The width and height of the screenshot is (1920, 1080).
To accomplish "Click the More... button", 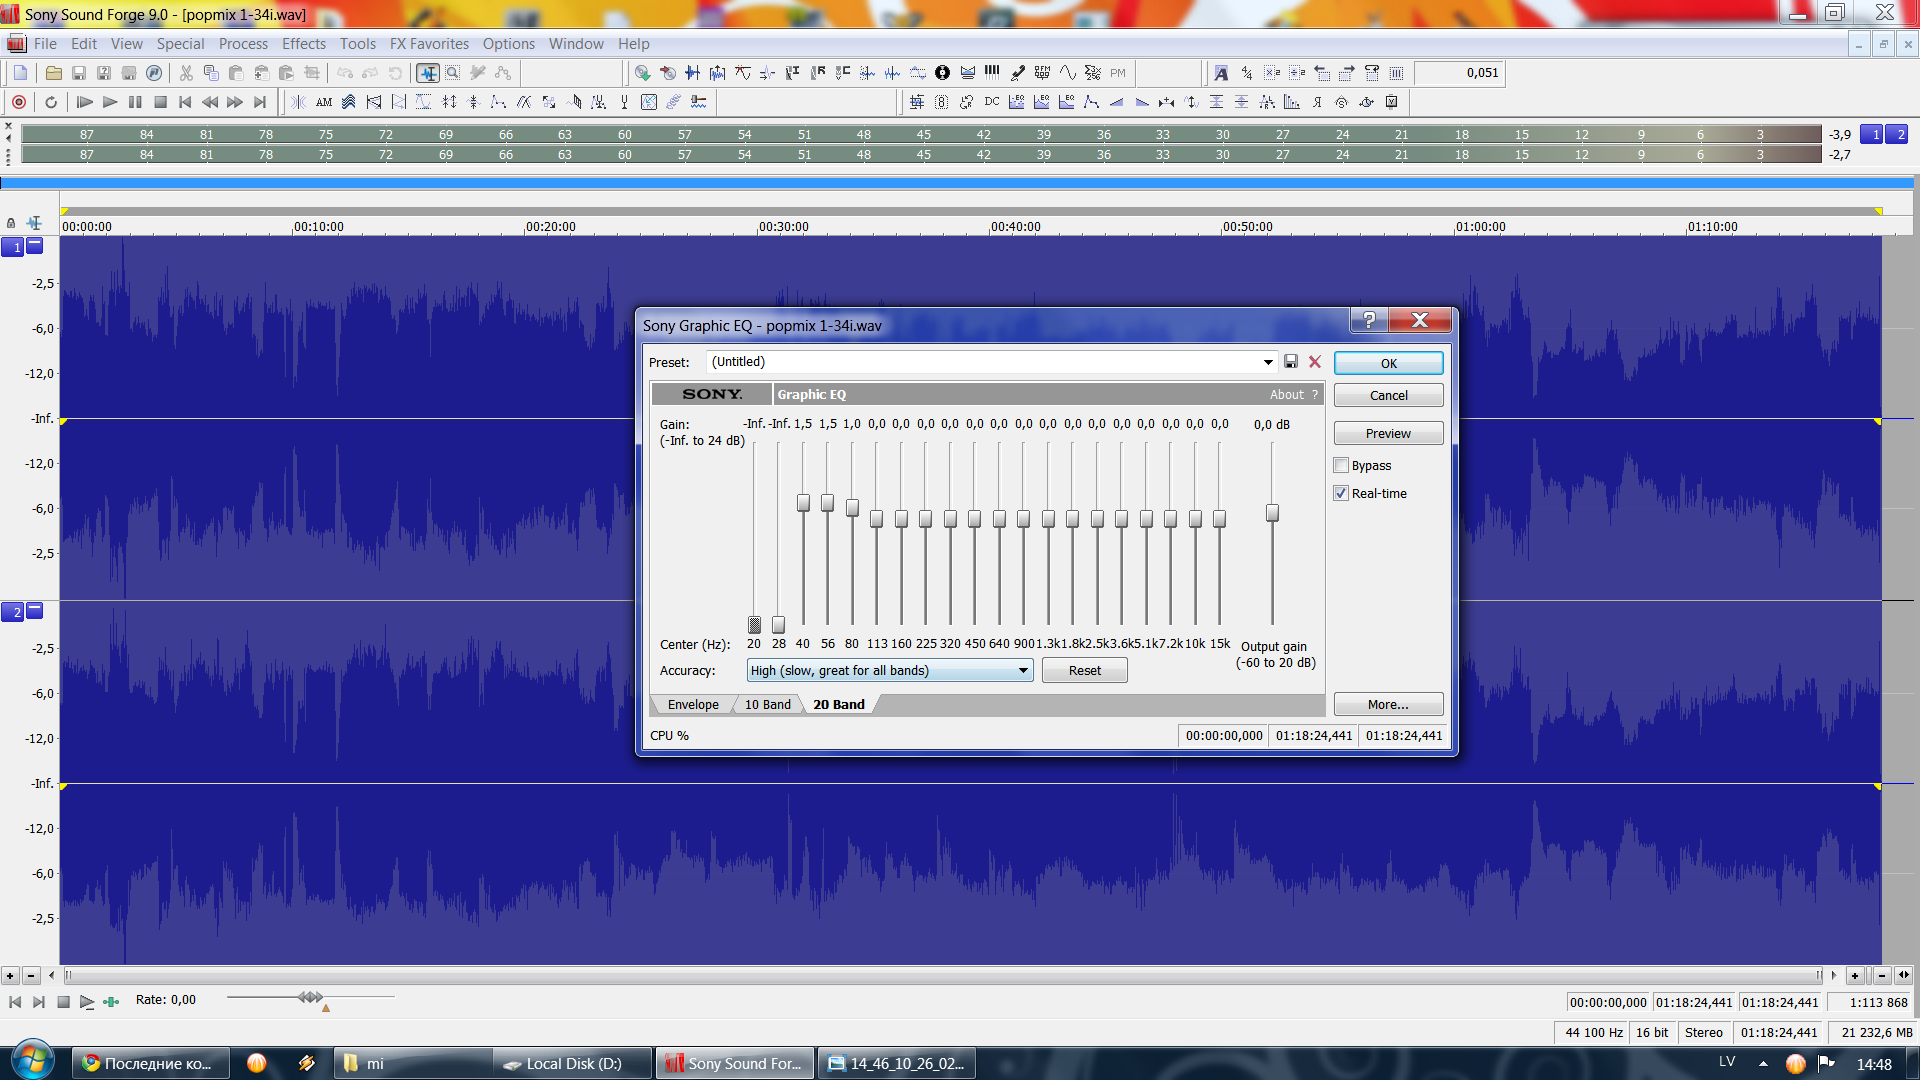I will tap(1388, 704).
